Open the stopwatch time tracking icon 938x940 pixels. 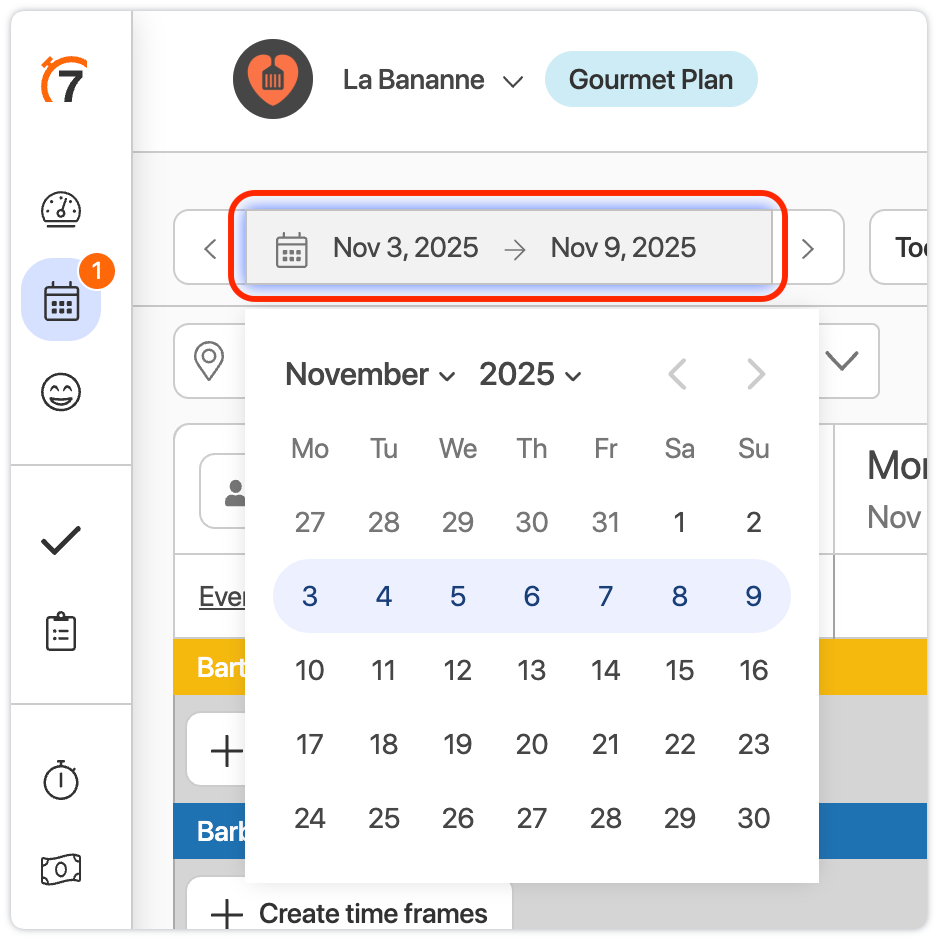(x=61, y=780)
